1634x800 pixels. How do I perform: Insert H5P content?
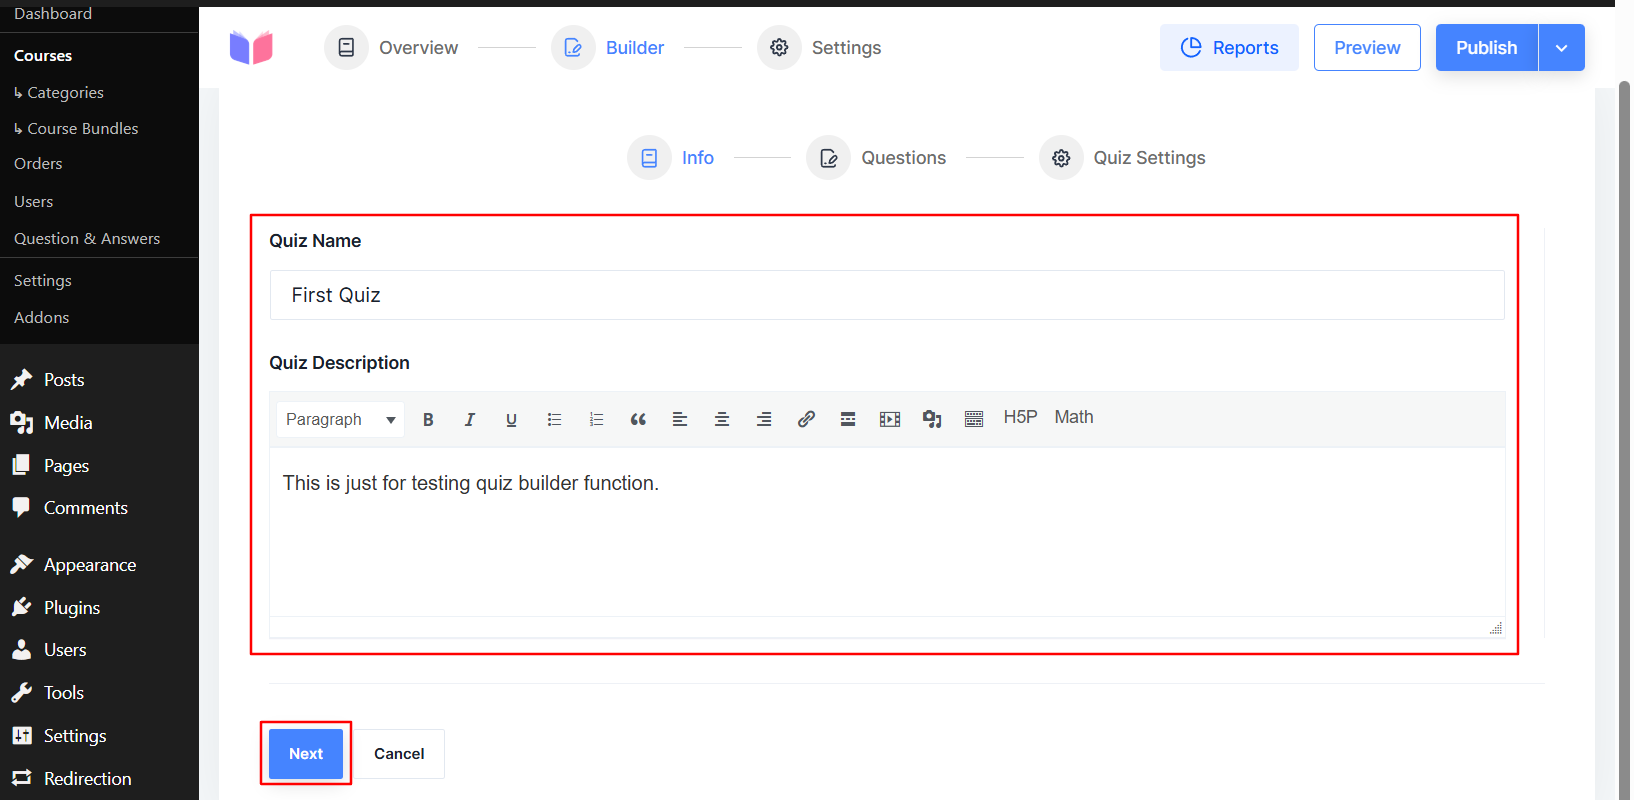click(x=1020, y=417)
